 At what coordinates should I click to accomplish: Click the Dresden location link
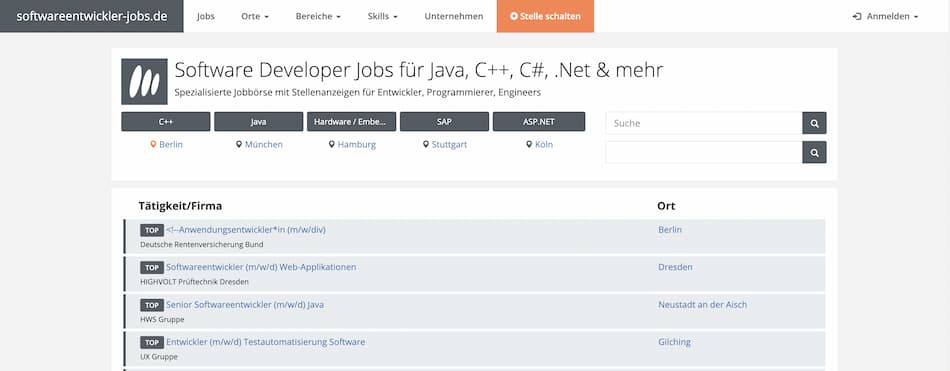(676, 267)
